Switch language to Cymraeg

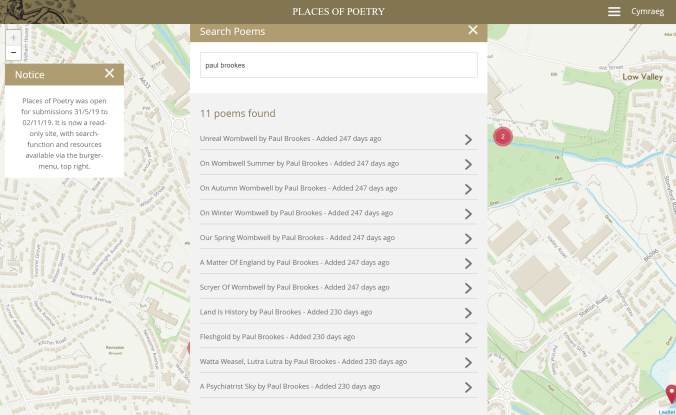(x=647, y=12)
